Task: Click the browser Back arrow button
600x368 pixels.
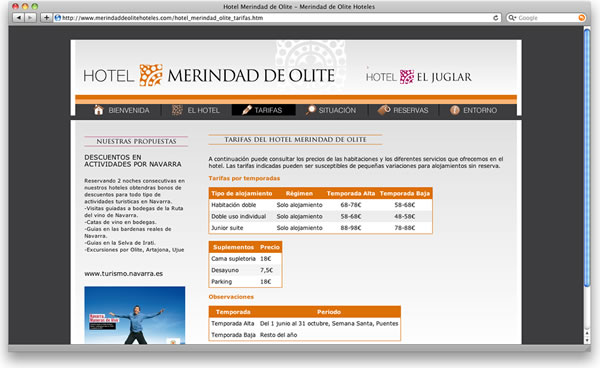Action: point(19,18)
